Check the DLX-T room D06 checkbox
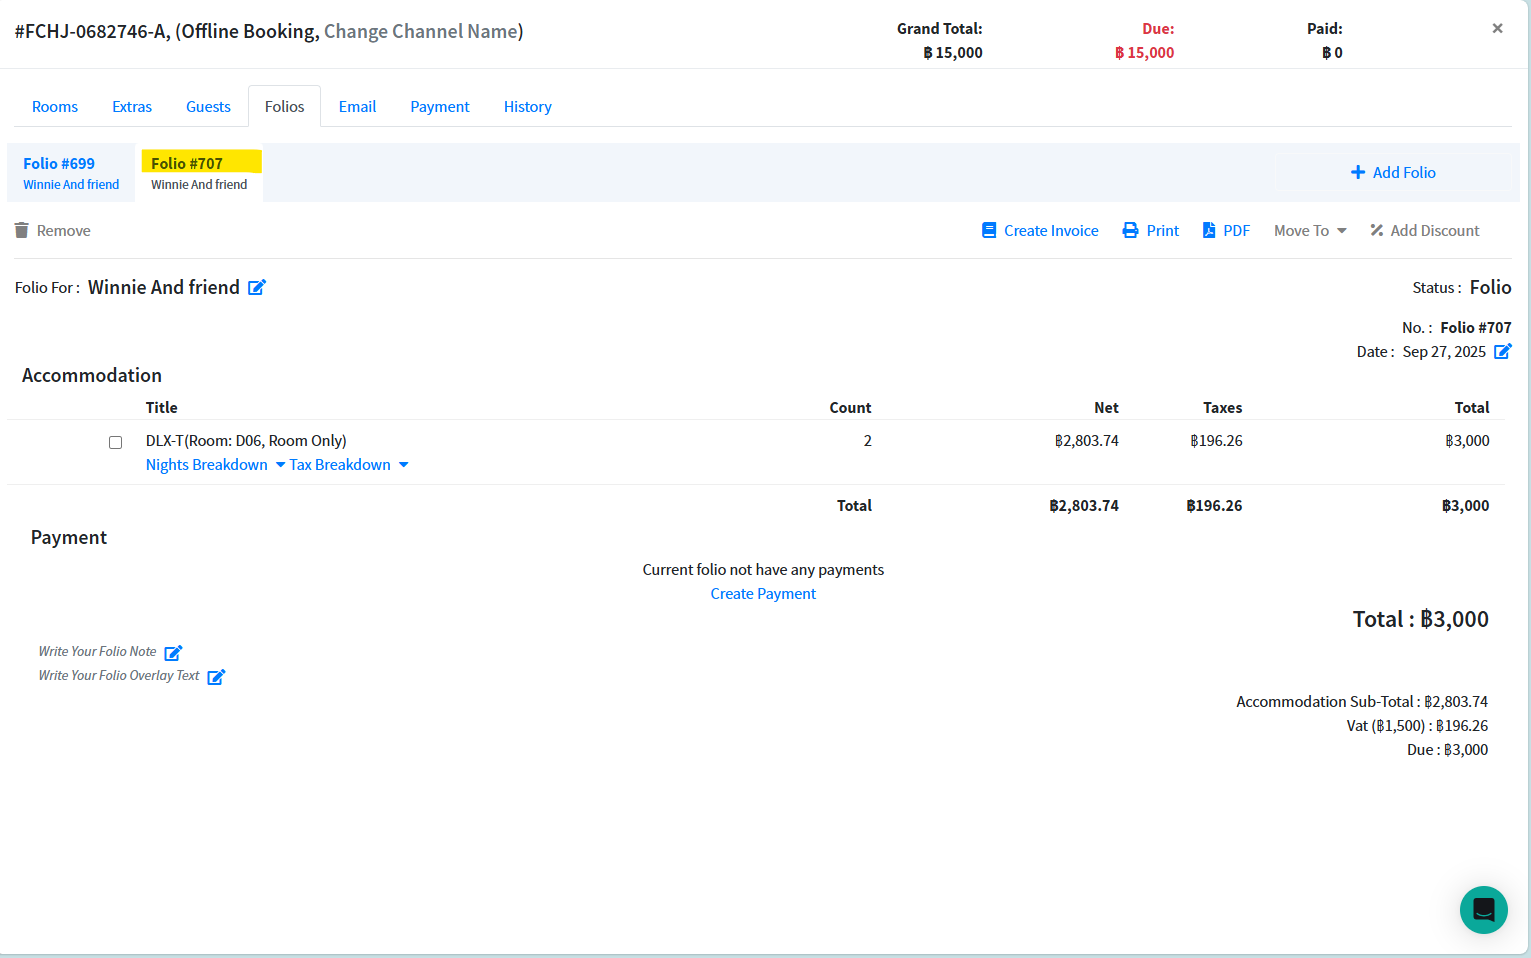The image size is (1531, 958). click(116, 442)
